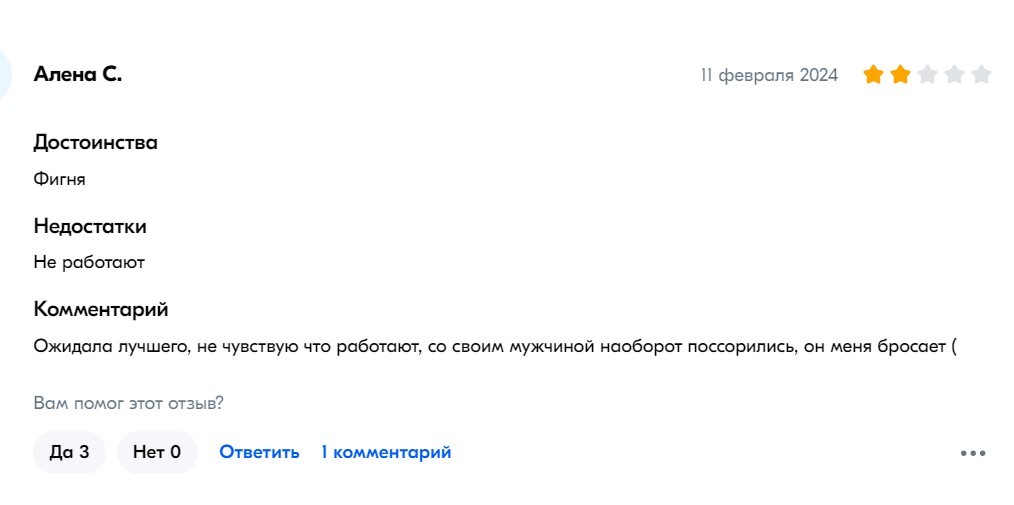Click the third (grey) rating star
The height and width of the screenshot is (505, 1014).
(927, 75)
